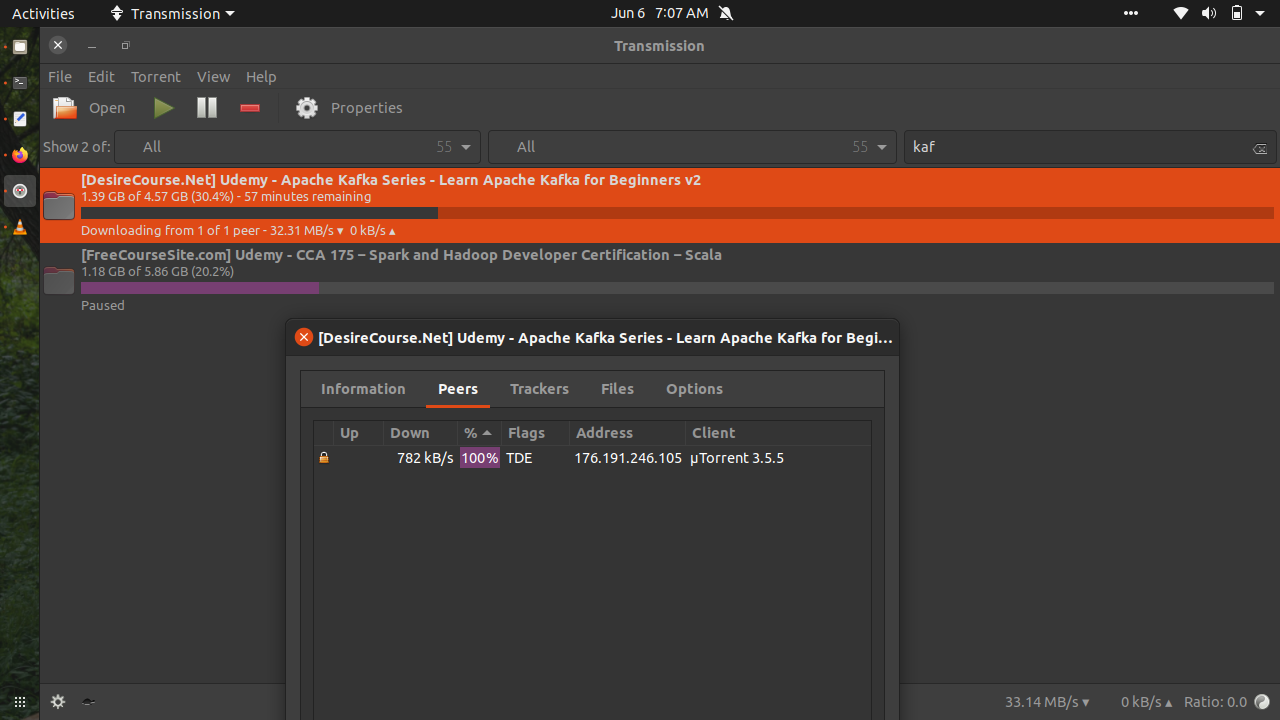Switch to the Information tab
This screenshot has height=720, width=1280.
(x=363, y=389)
